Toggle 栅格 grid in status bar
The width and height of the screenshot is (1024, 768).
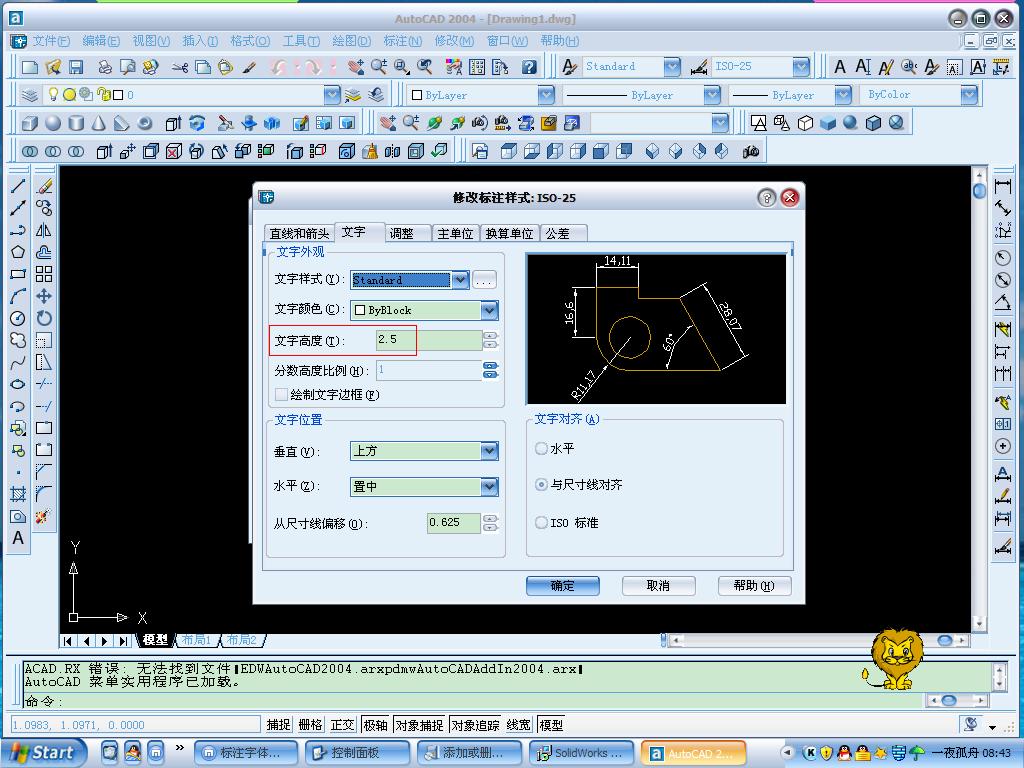tap(310, 725)
